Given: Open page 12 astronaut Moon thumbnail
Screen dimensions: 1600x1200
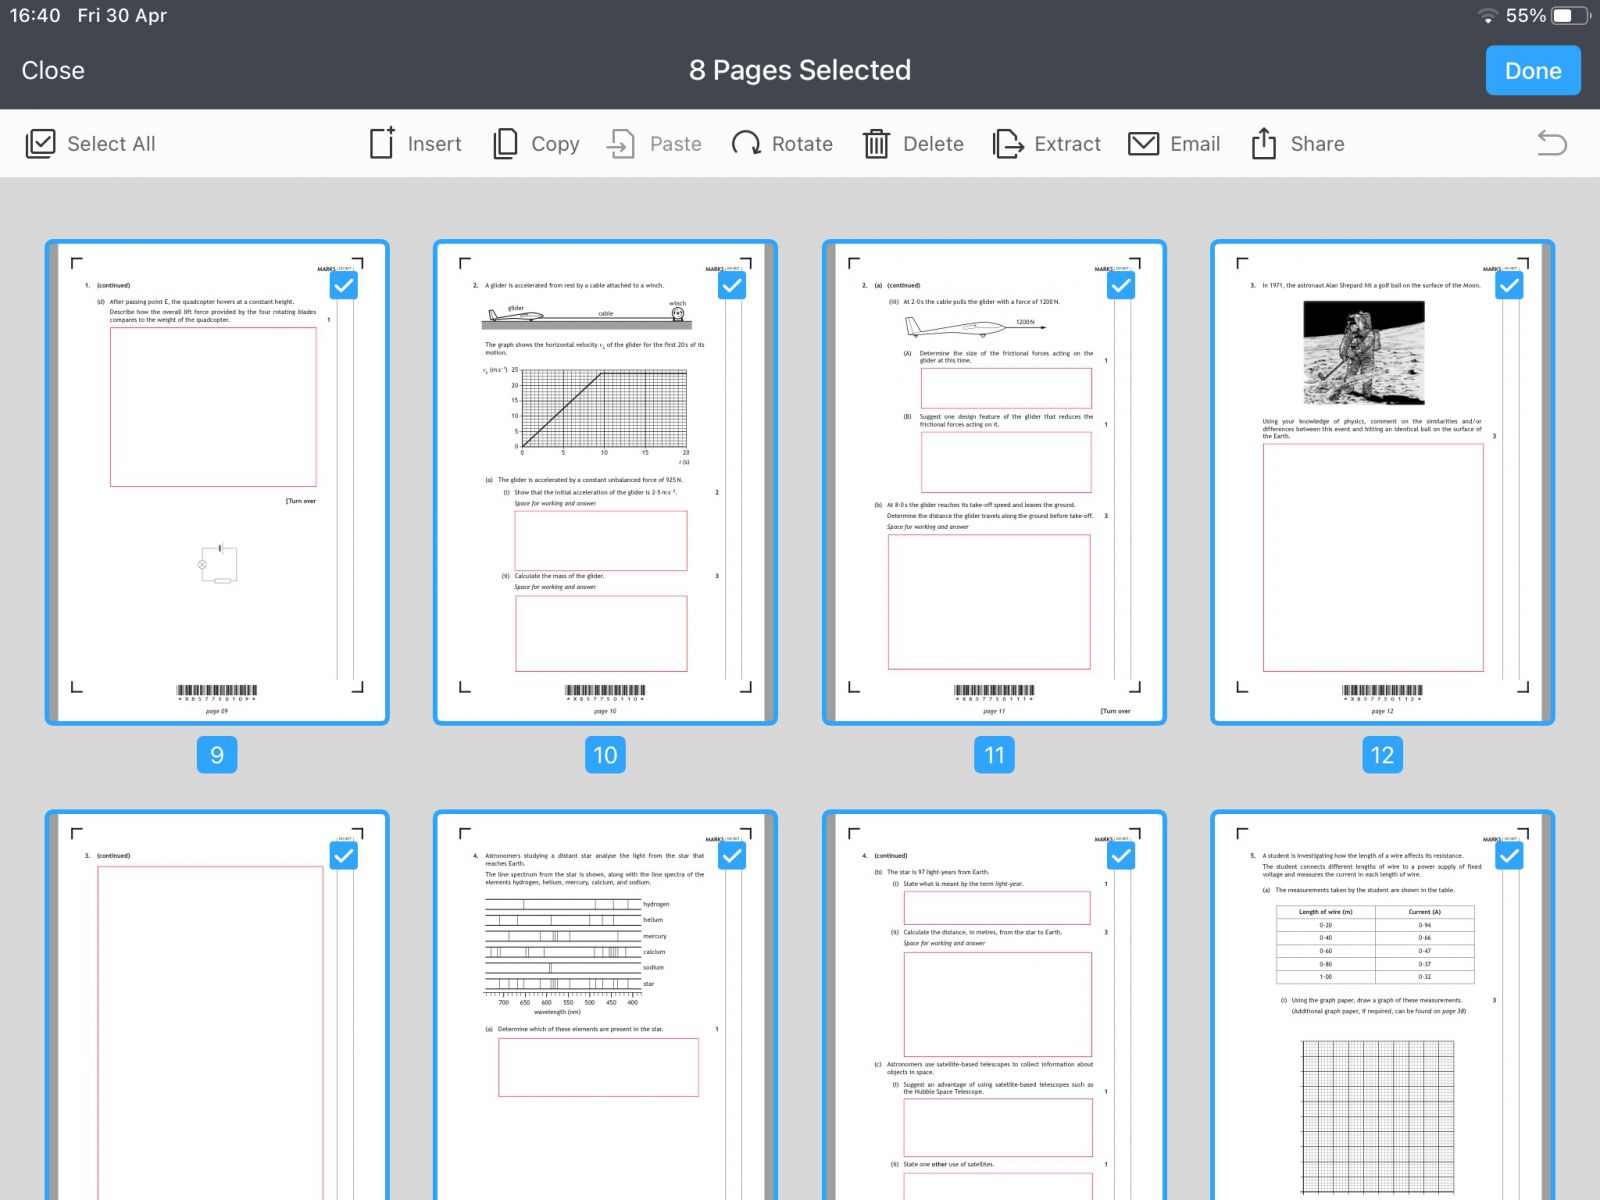Looking at the screenshot, I should (x=1382, y=482).
